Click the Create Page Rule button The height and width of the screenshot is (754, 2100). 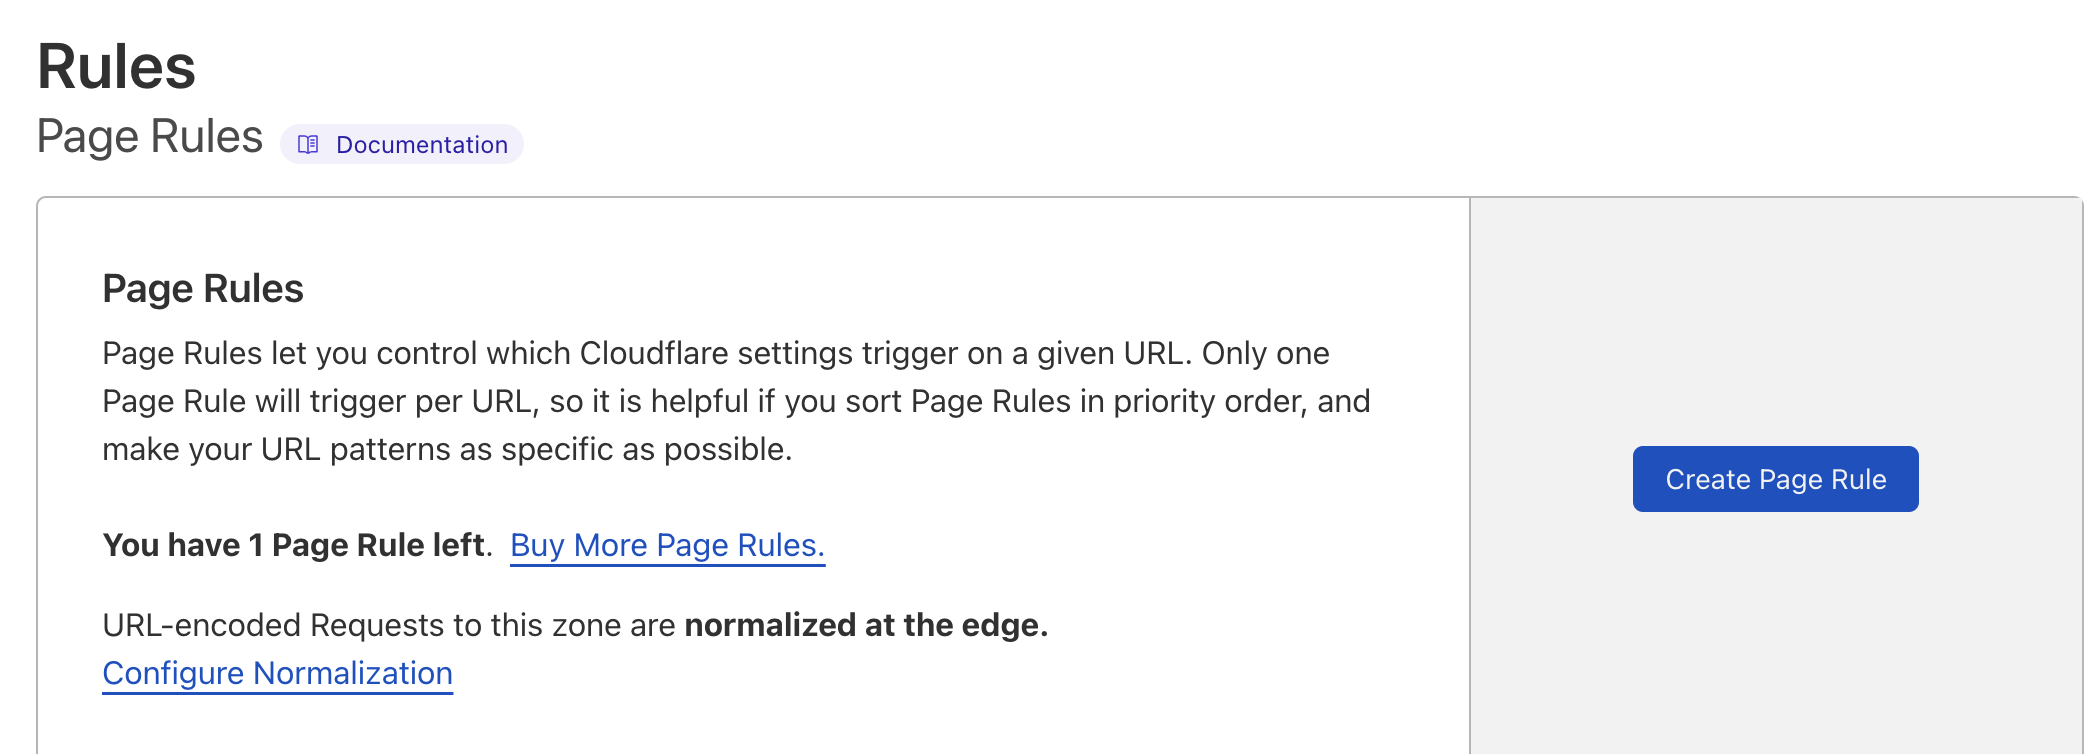[1775, 479]
